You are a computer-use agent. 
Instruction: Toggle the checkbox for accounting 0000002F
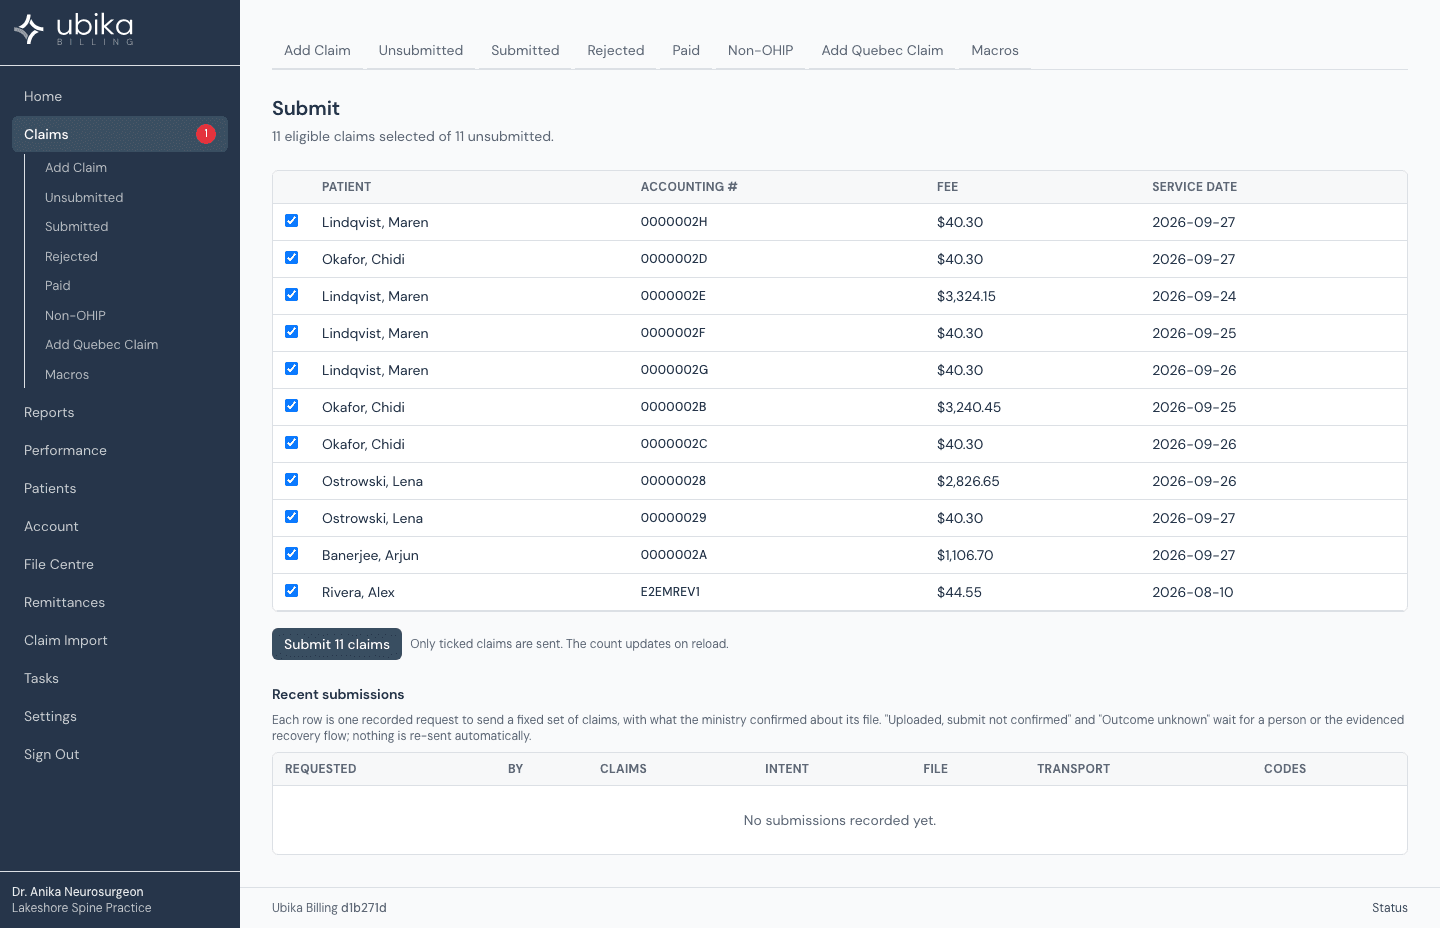pyautogui.click(x=291, y=332)
